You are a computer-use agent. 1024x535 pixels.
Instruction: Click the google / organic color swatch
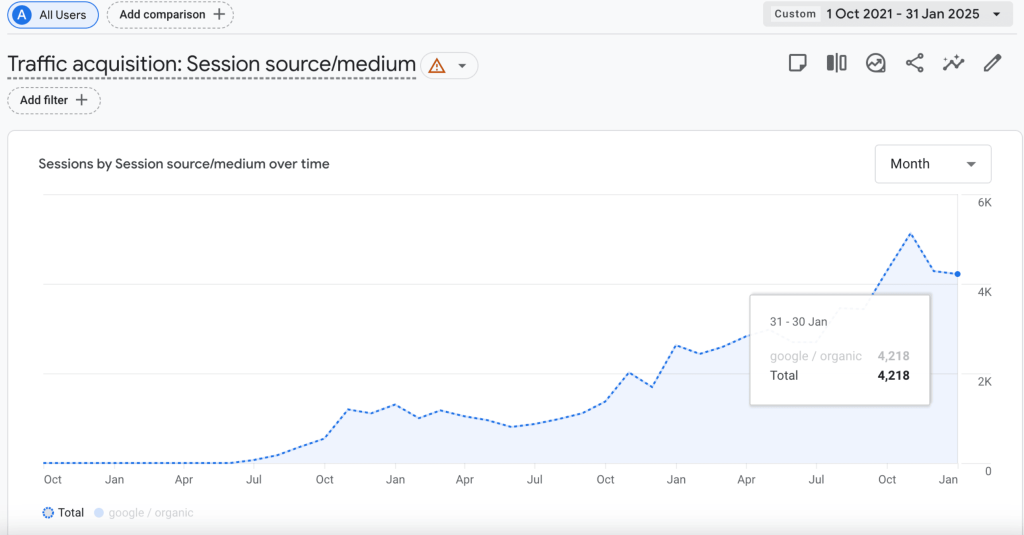pyautogui.click(x=99, y=513)
